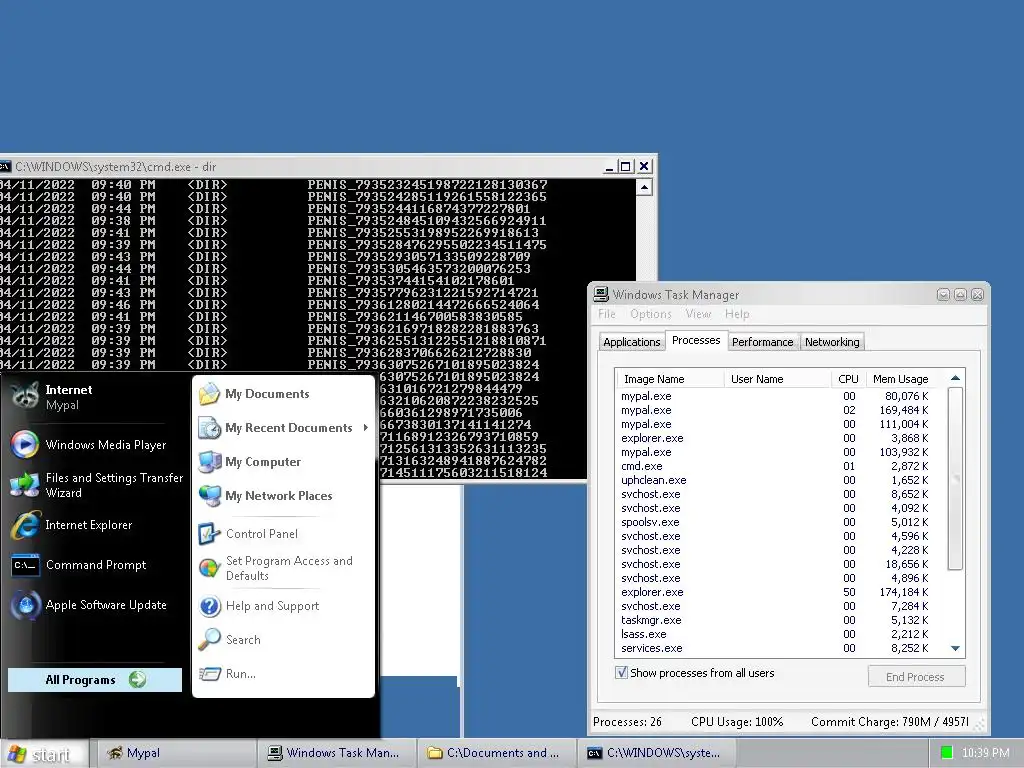Click the green CPU tray icon

(946, 753)
